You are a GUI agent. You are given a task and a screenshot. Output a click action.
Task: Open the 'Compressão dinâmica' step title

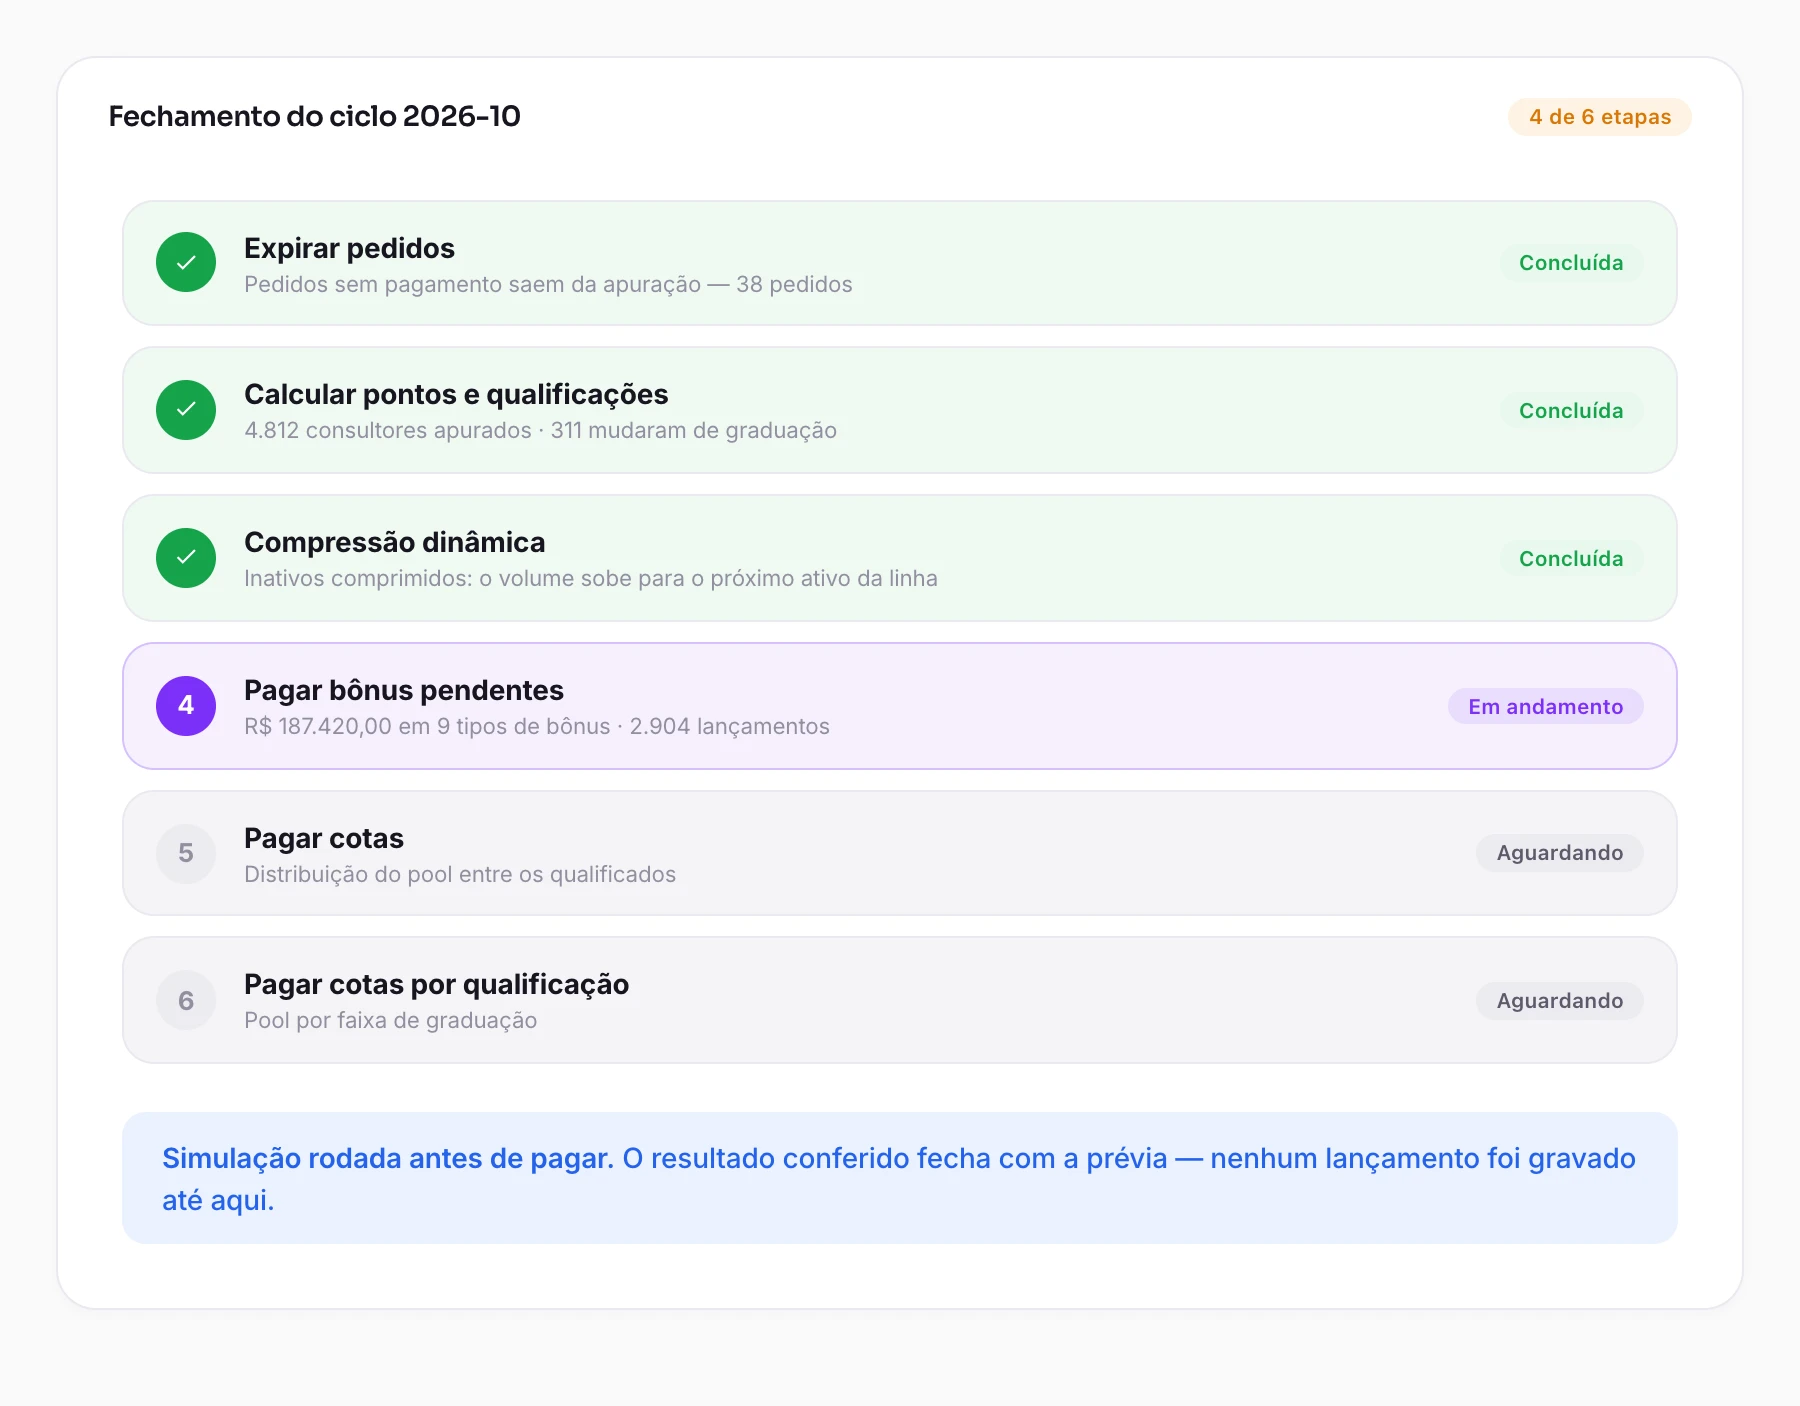coord(395,542)
